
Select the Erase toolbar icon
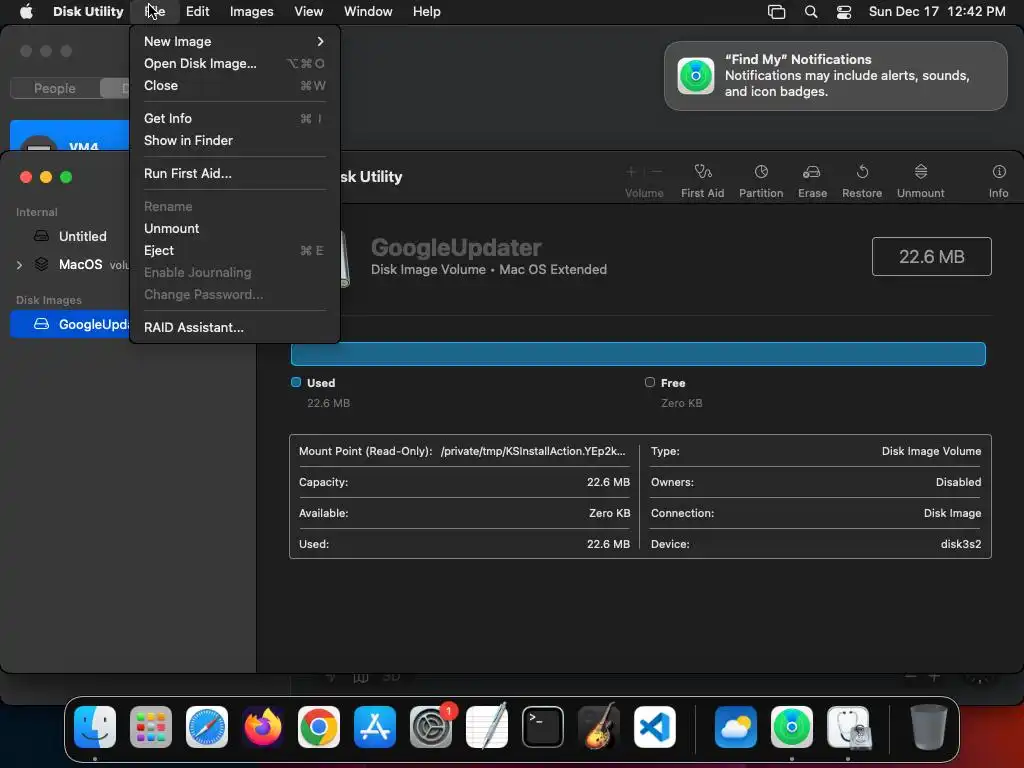coord(812,172)
